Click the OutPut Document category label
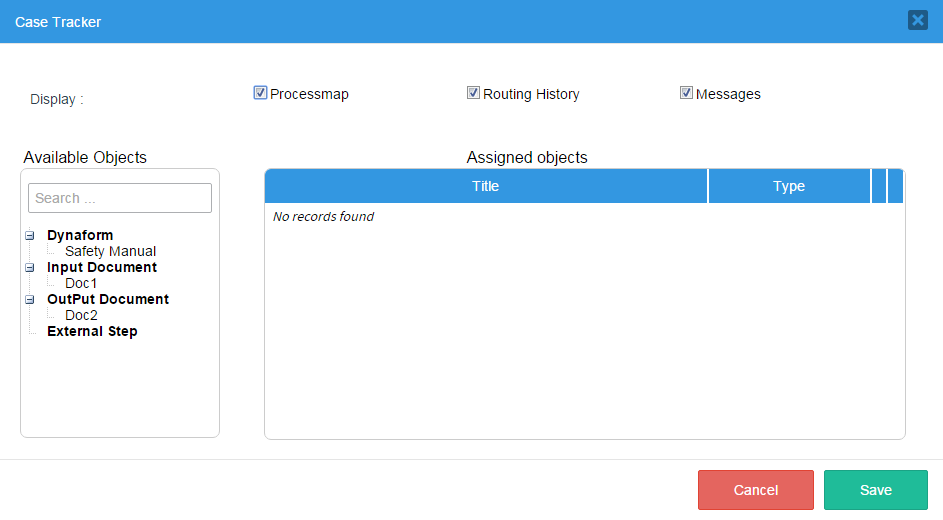 tap(108, 299)
